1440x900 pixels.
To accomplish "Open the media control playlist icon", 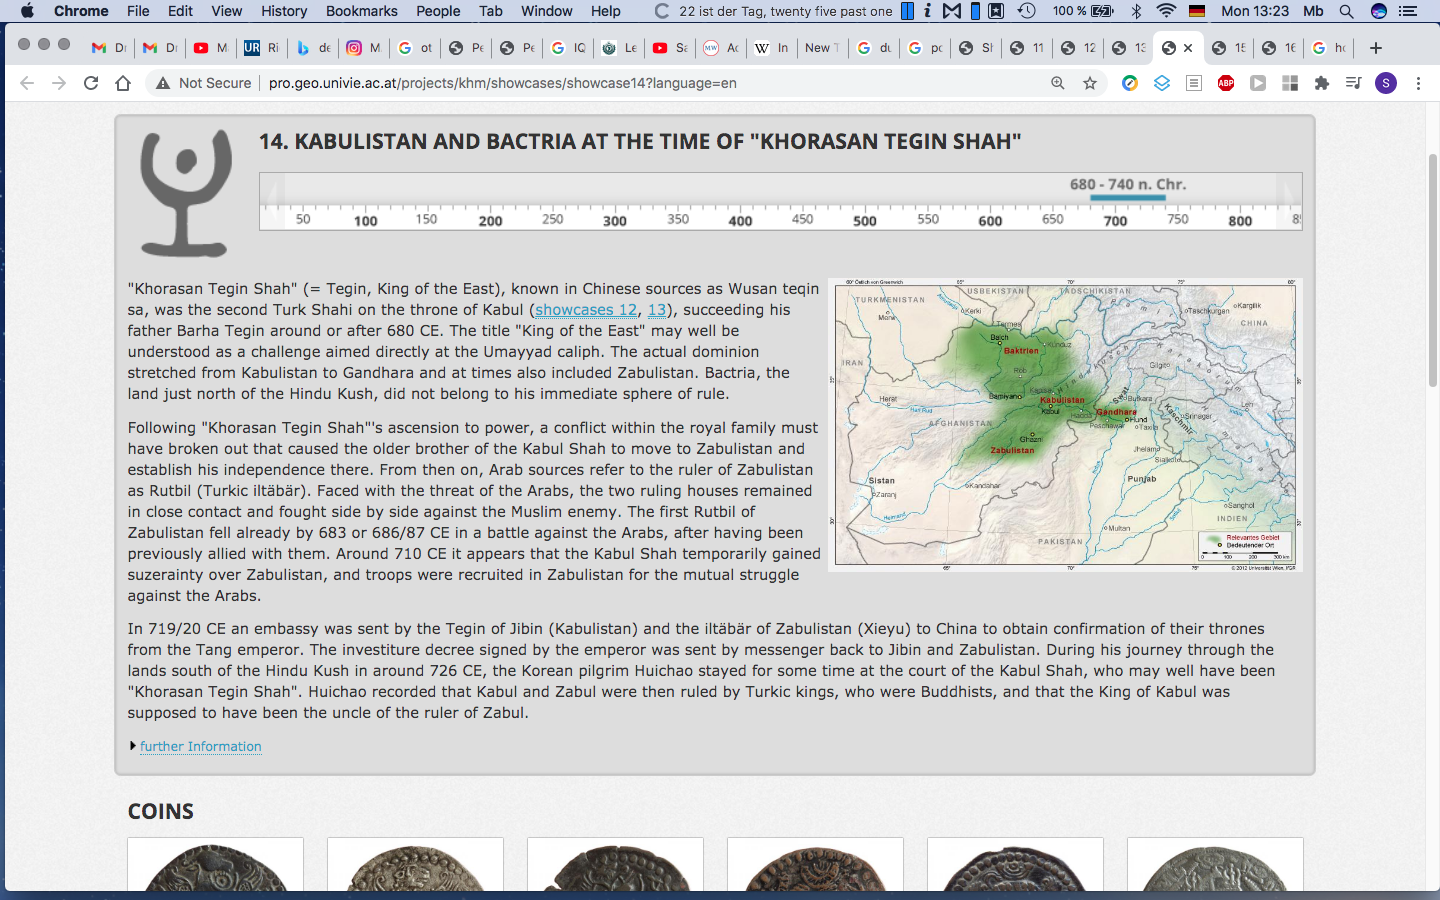I will (1354, 83).
